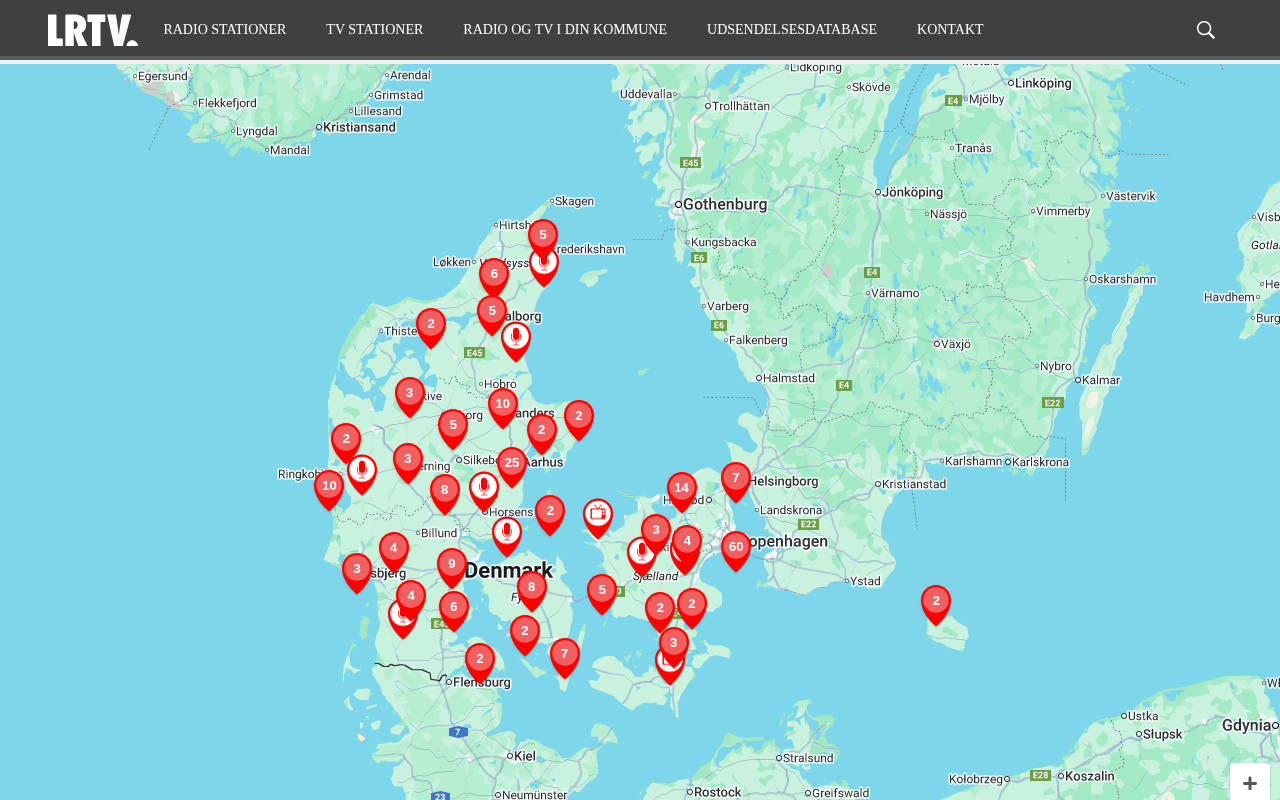Viewport: 1280px width, 800px height.
Task: Click the "Rostock" map label
Action: point(718,792)
